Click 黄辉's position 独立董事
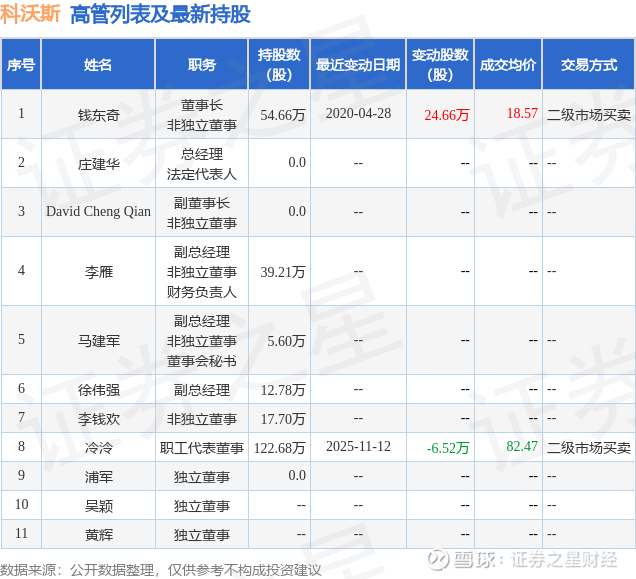Image resolution: width=636 pixels, height=579 pixels. [202, 534]
